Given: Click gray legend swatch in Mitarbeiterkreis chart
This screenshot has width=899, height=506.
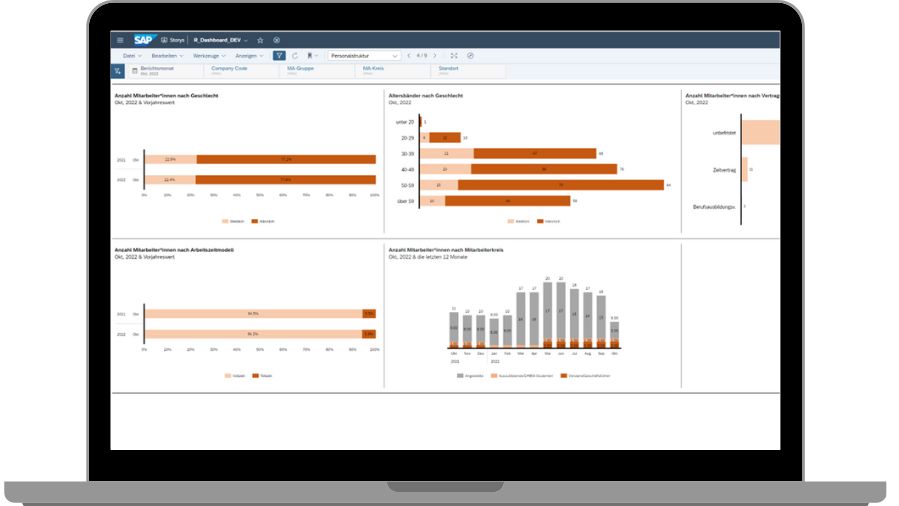Looking at the screenshot, I should 460,376.
